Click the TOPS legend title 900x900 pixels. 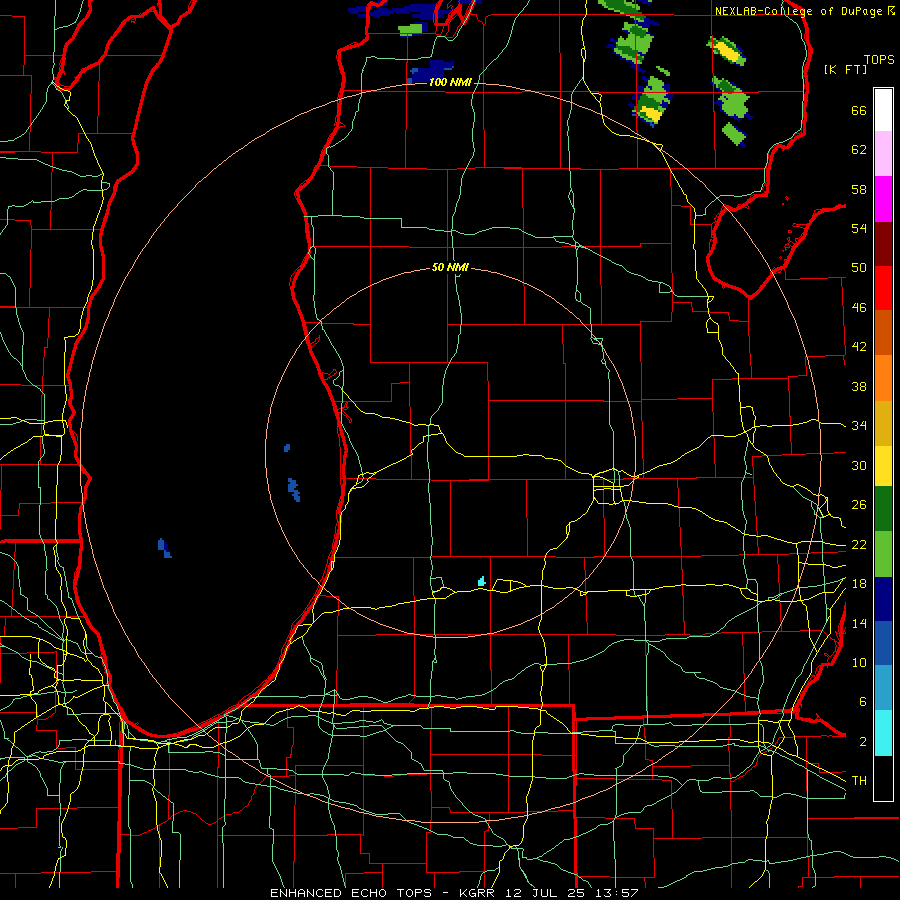879,59
